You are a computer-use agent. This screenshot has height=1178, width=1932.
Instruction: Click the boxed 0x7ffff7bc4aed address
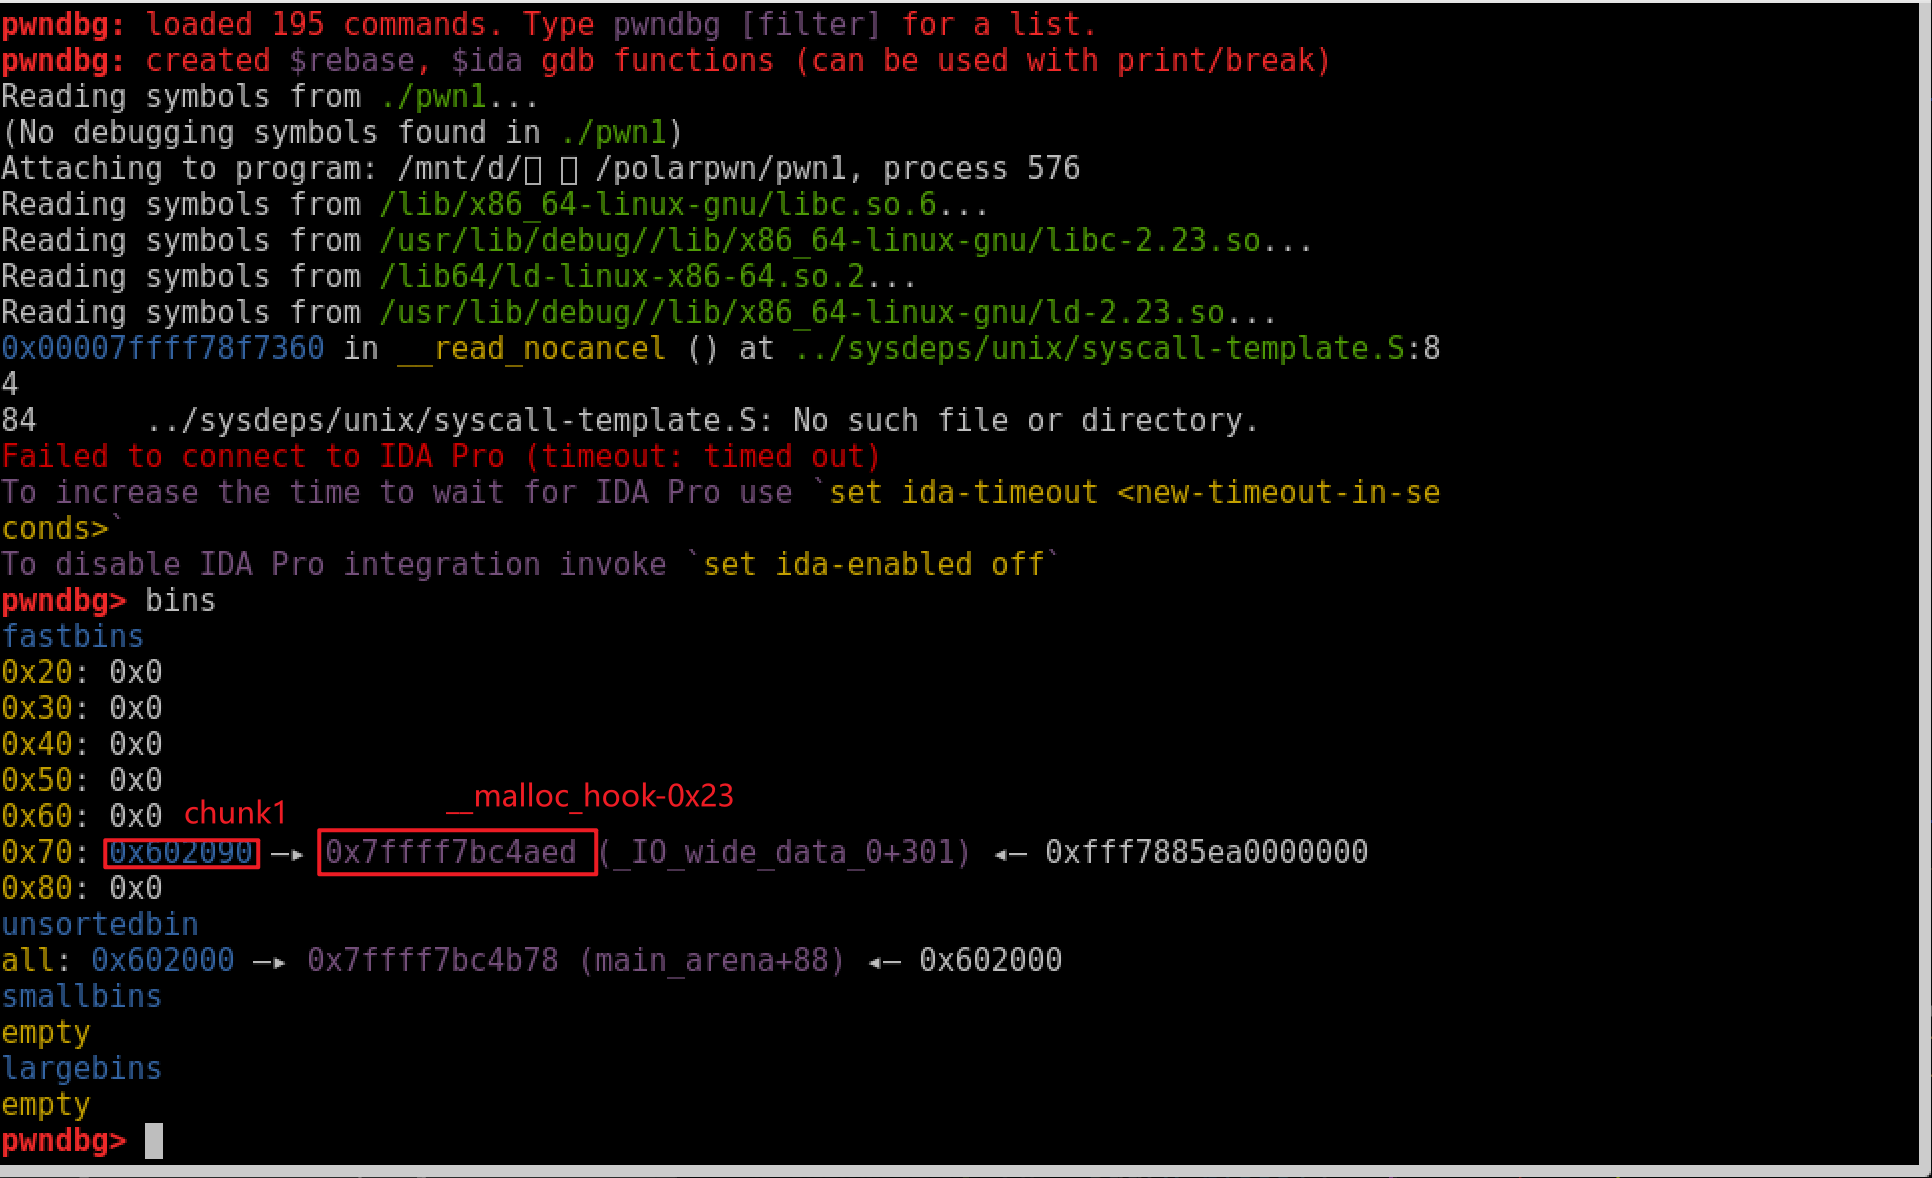pyautogui.click(x=451, y=852)
